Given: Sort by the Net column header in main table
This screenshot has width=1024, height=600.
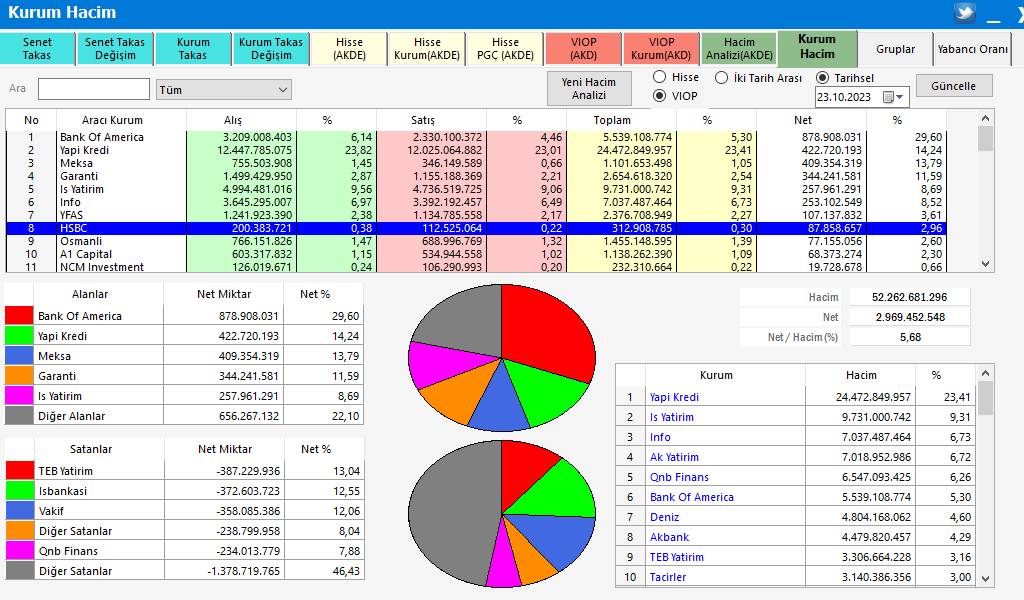Looking at the screenshot, I should point(803,120).
